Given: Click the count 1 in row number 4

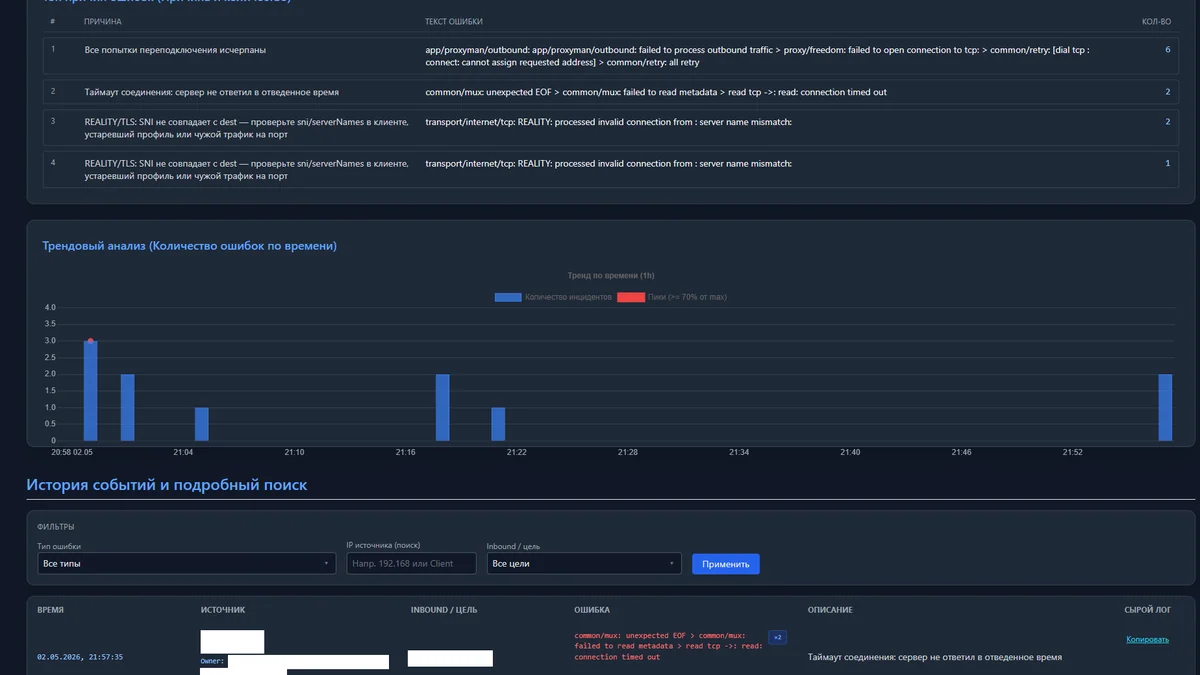Looking at the screenshot, I should point(1168,163).
